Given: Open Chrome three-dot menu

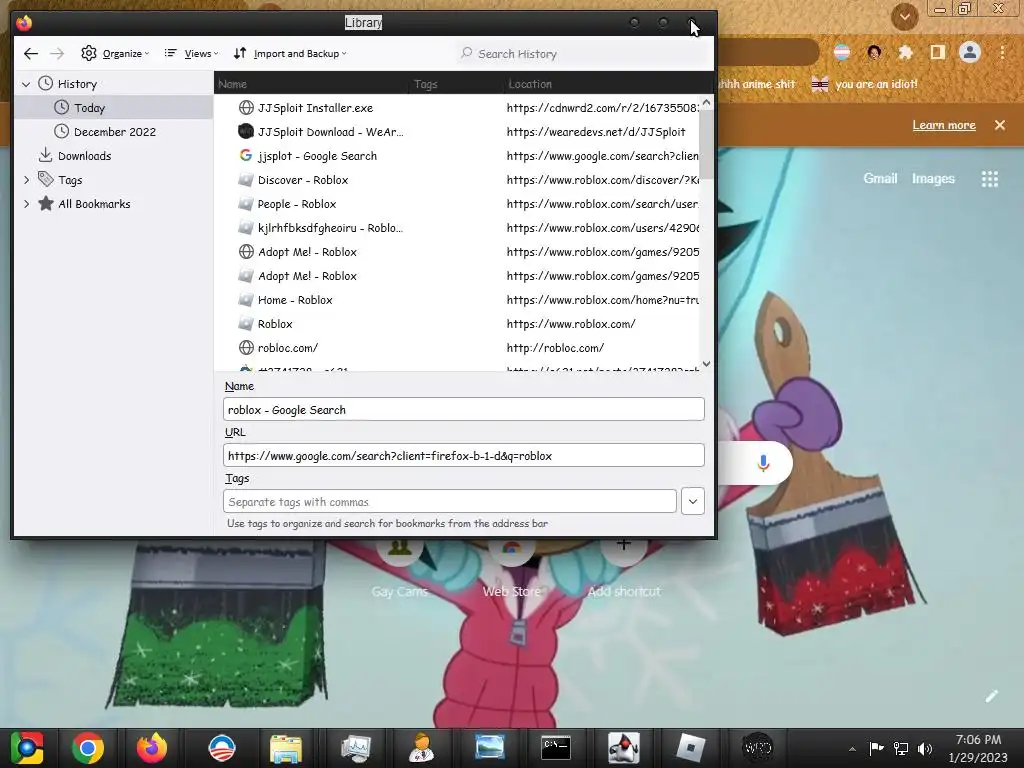Looking at the screenshot, I should (1002, 52).
